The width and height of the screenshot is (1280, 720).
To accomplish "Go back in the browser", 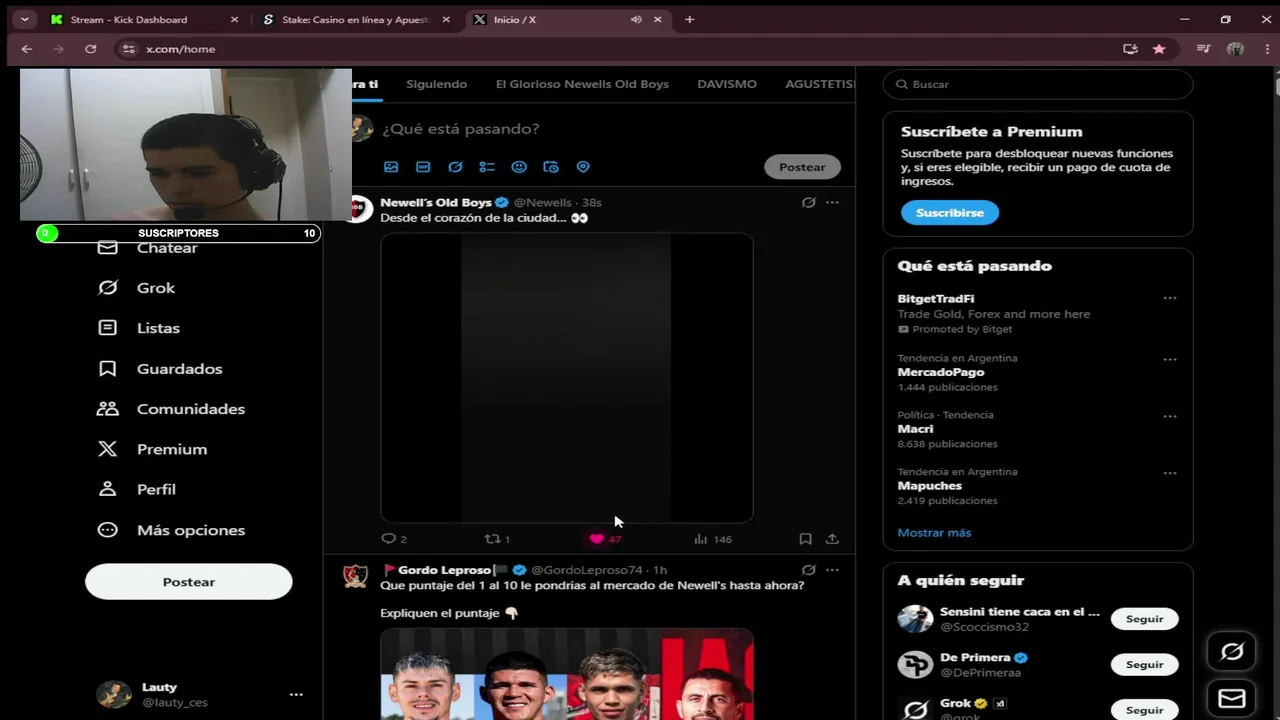I will 27,49.
